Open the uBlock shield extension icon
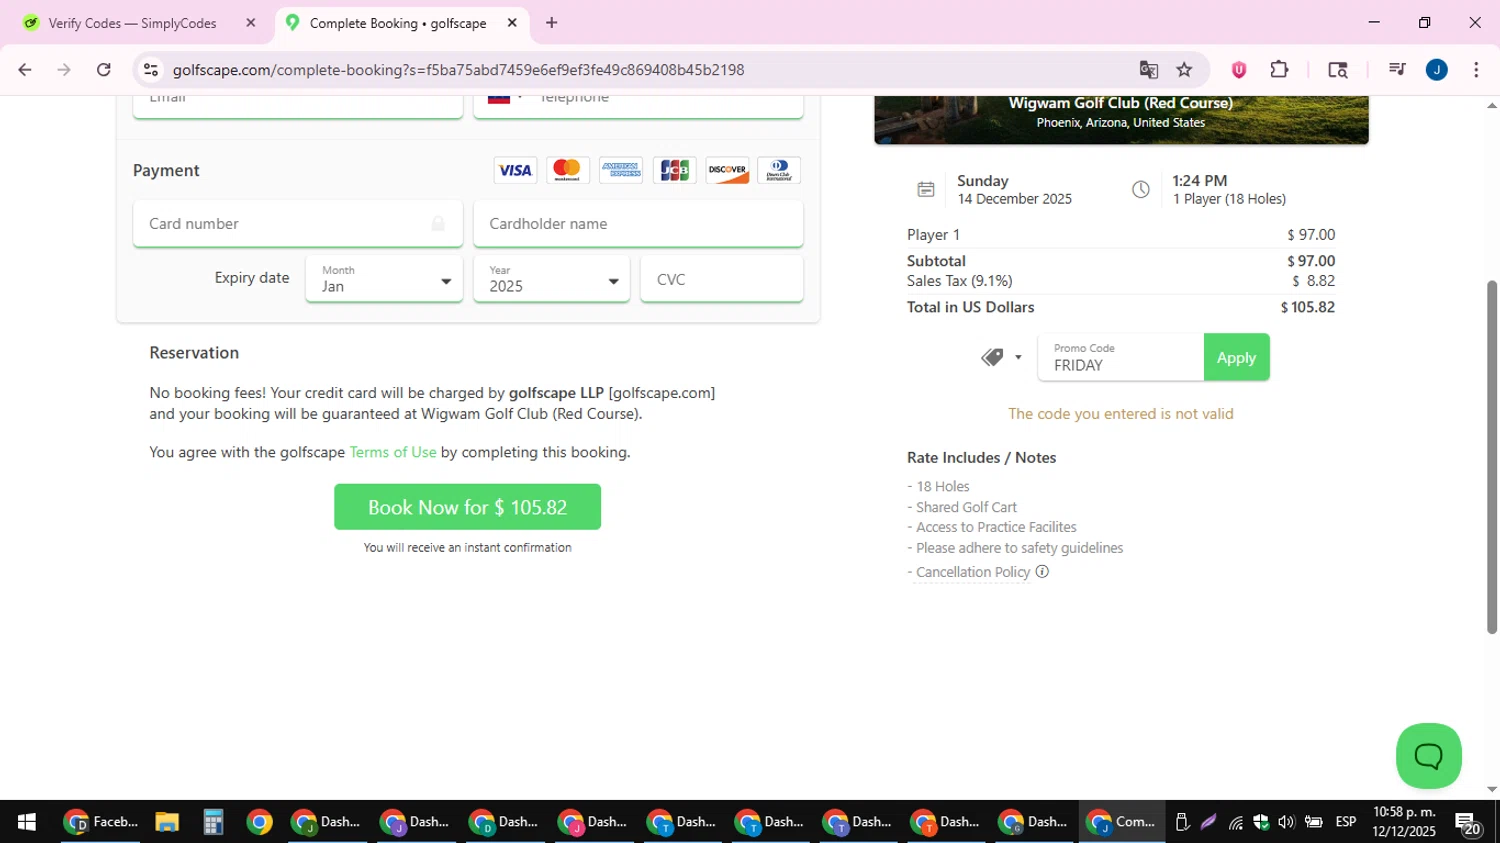This screenshot has width=1500, height=843. point(1238,70)
